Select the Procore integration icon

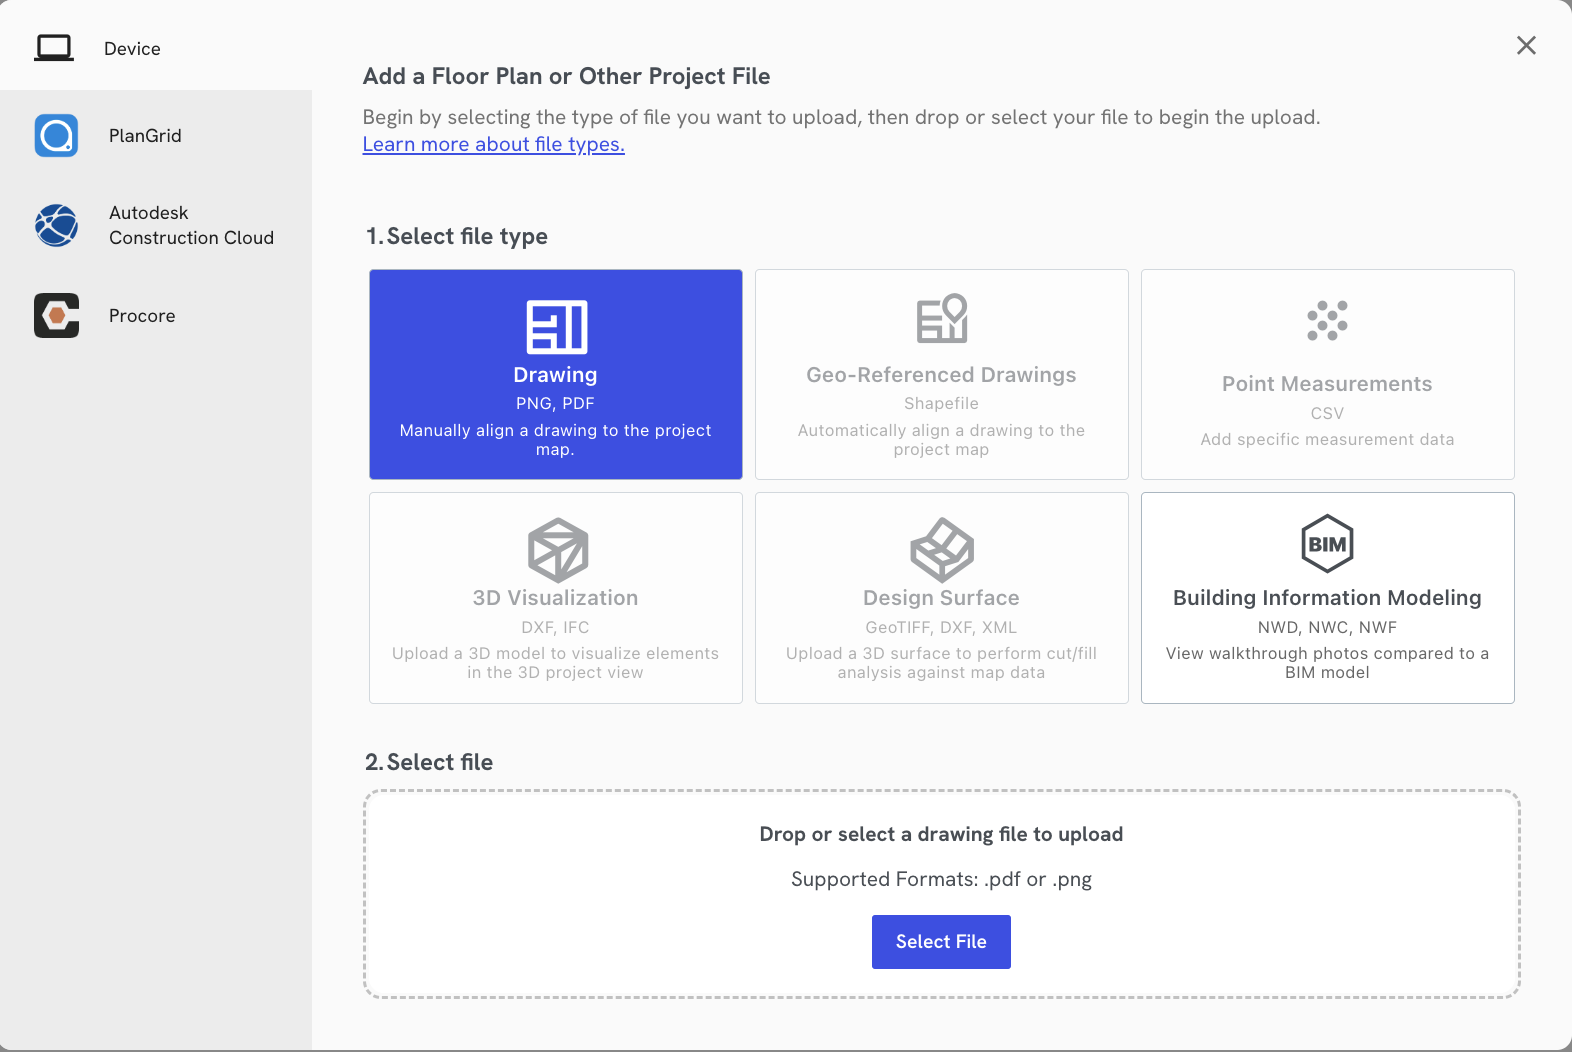tap(56, 315)
